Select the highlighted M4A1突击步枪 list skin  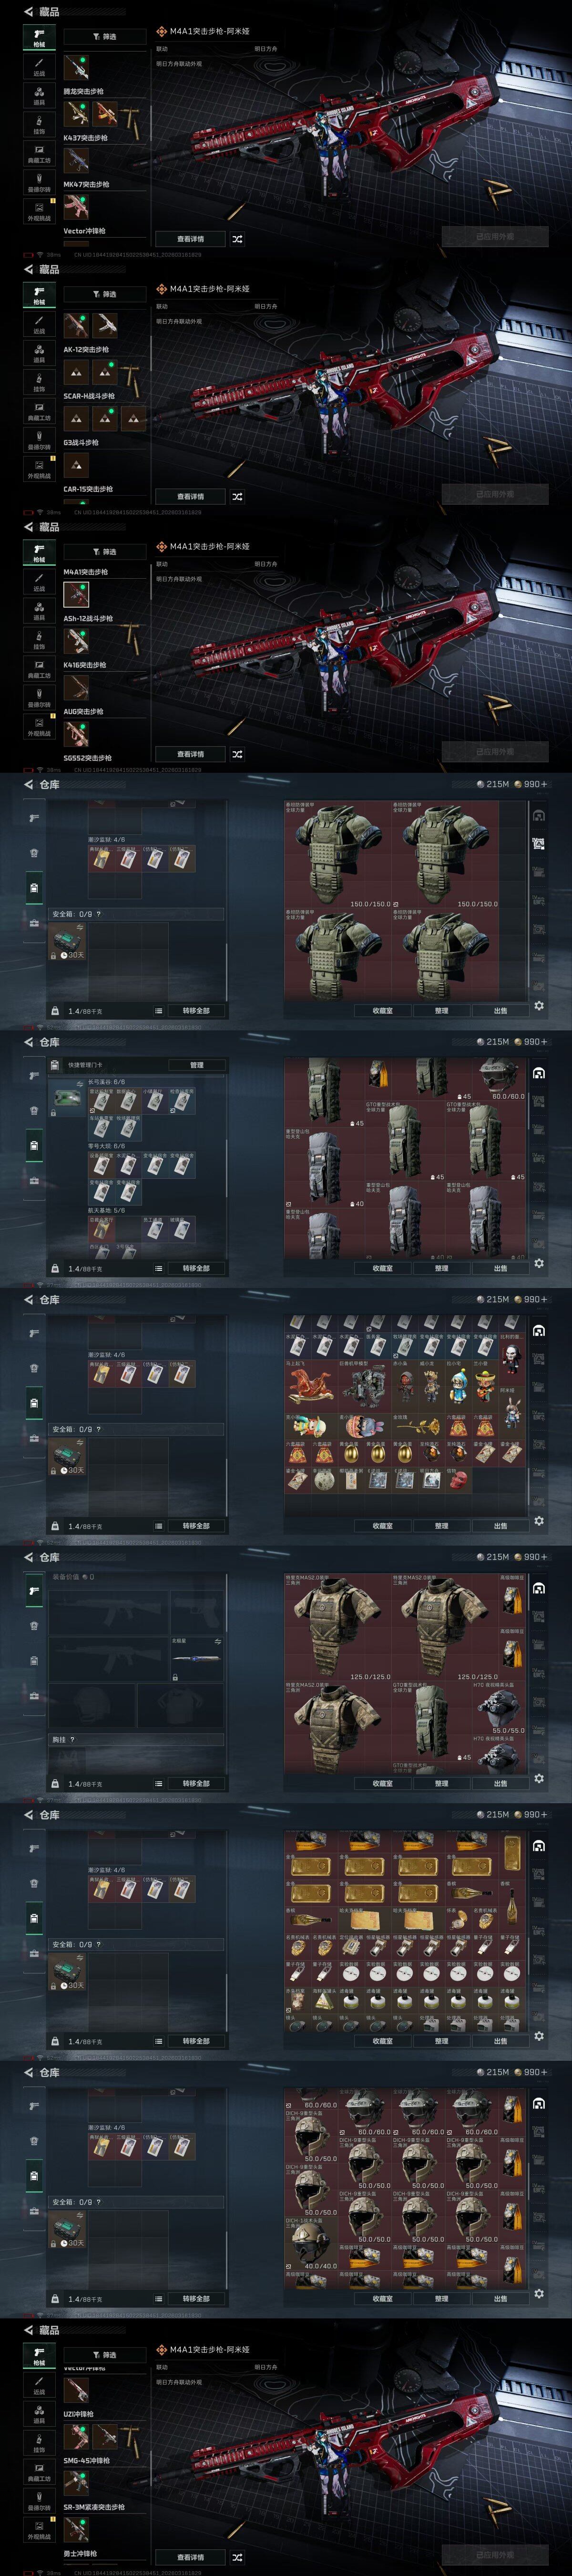[x=76, y=594]
